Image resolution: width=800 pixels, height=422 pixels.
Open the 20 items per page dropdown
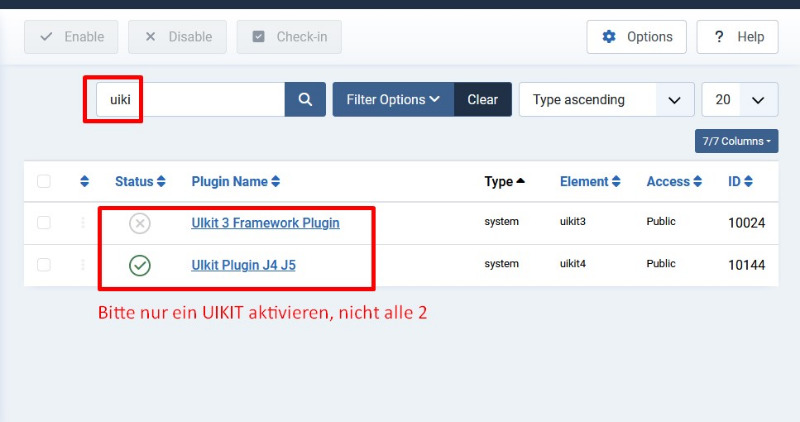(740, 100)
